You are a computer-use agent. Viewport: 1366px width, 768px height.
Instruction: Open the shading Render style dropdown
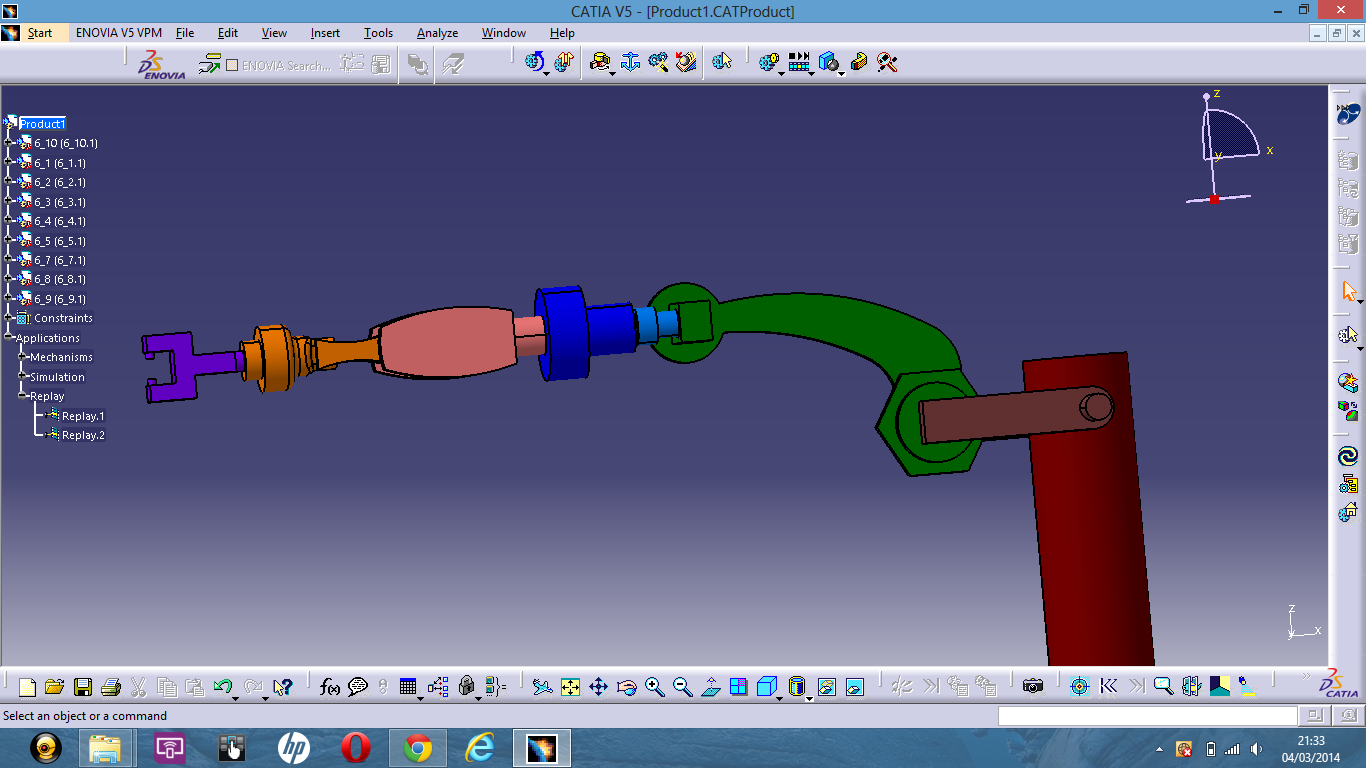coord(809,697)
